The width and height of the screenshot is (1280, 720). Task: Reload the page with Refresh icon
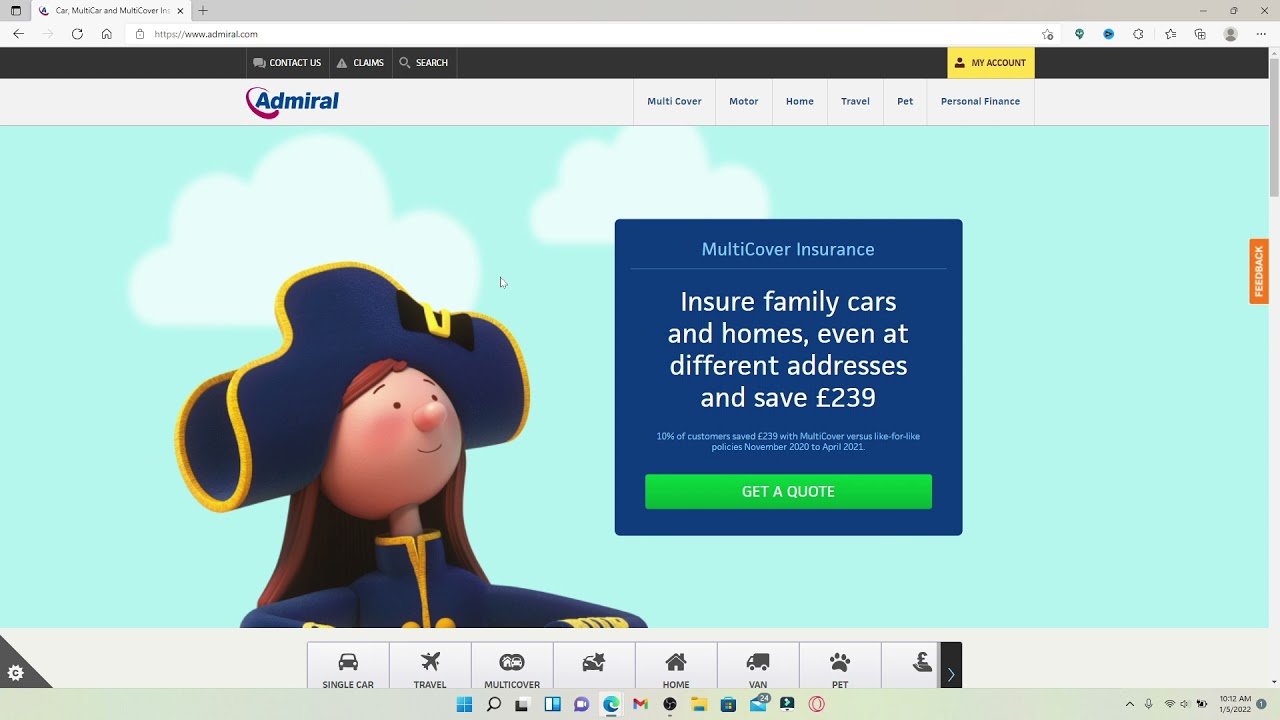[x=77, y=34]
